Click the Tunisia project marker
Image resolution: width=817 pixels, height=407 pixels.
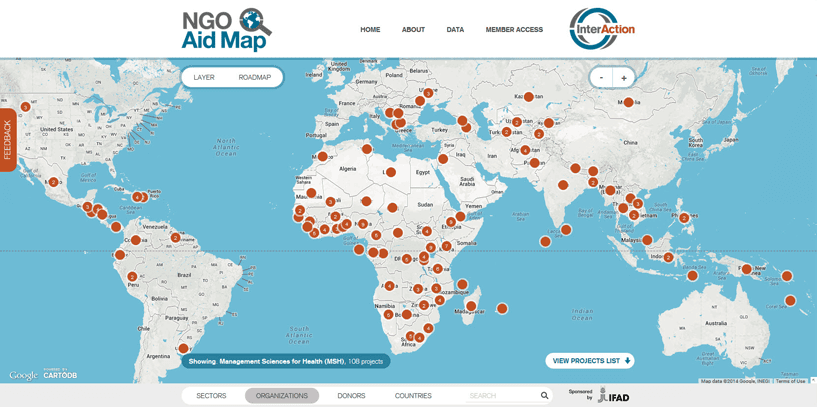point(367,149)
